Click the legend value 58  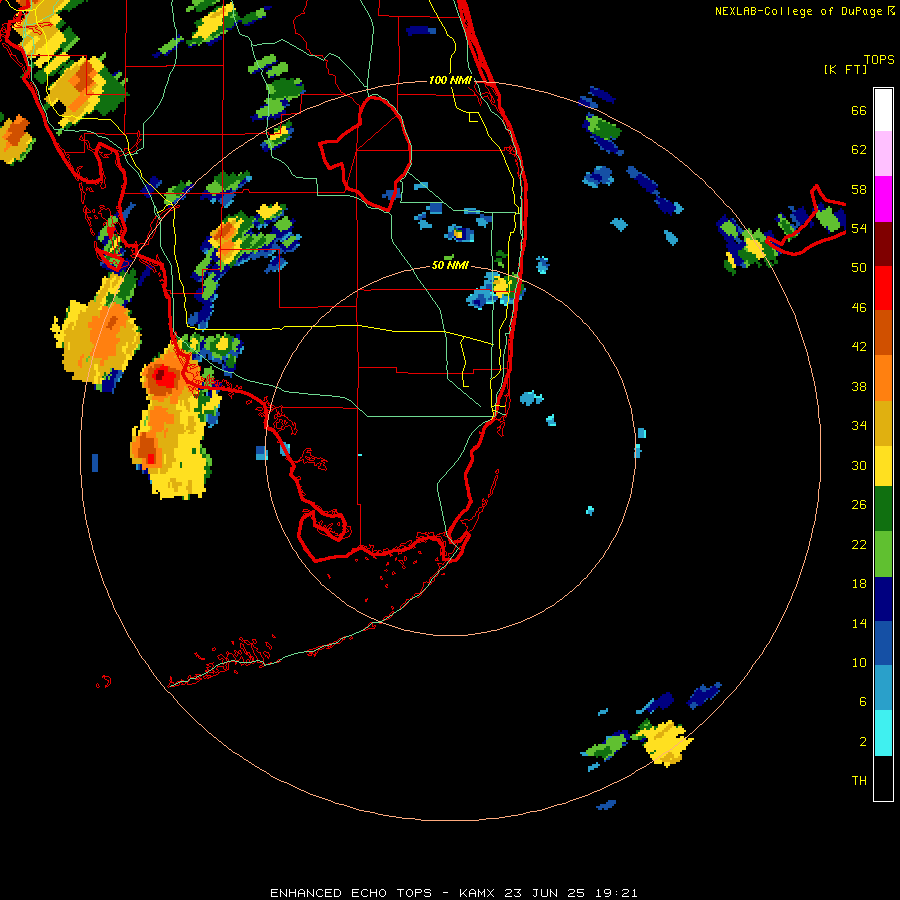tap(859, 189)
